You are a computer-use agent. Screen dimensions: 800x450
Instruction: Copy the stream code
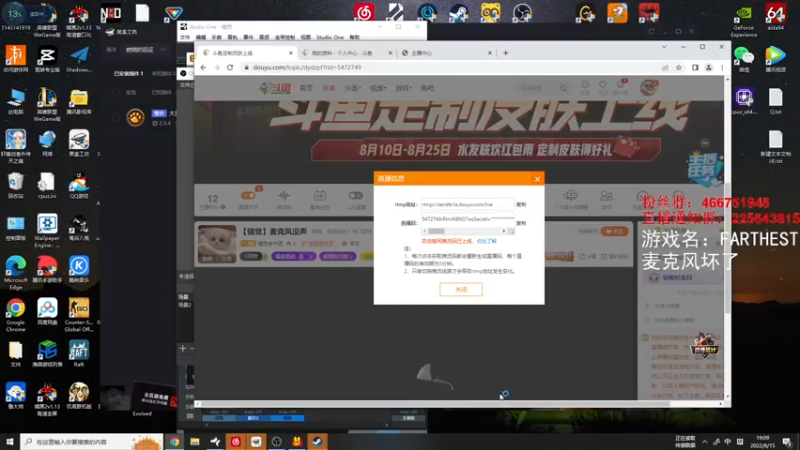(521, 223)
